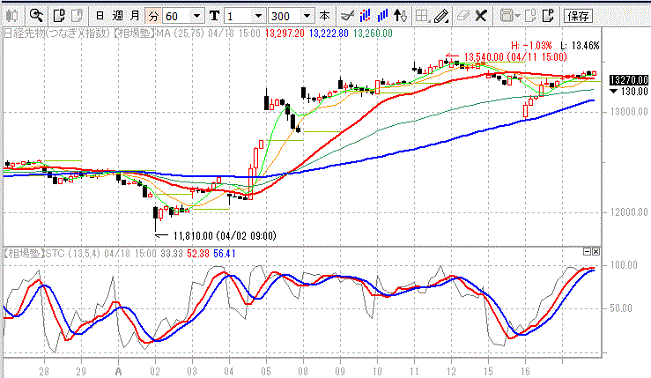Click the 12000.00 price axis label
651x378 pixels.
point(629,212)
